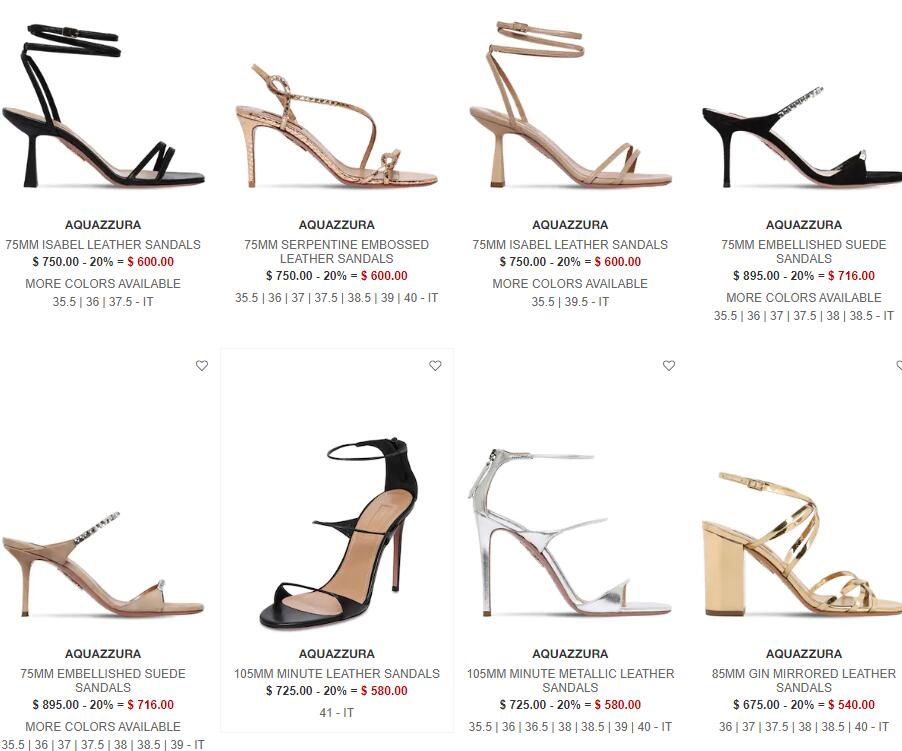
Task: Select black embellished suede mule image
Action: click(x=802, y=138)
